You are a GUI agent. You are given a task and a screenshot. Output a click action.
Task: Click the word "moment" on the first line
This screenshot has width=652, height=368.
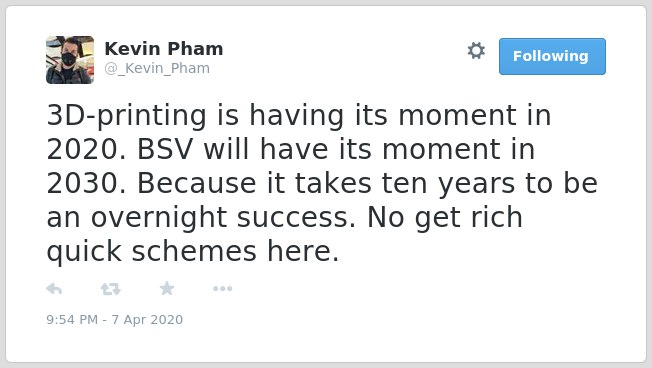(x=457, y=116)
